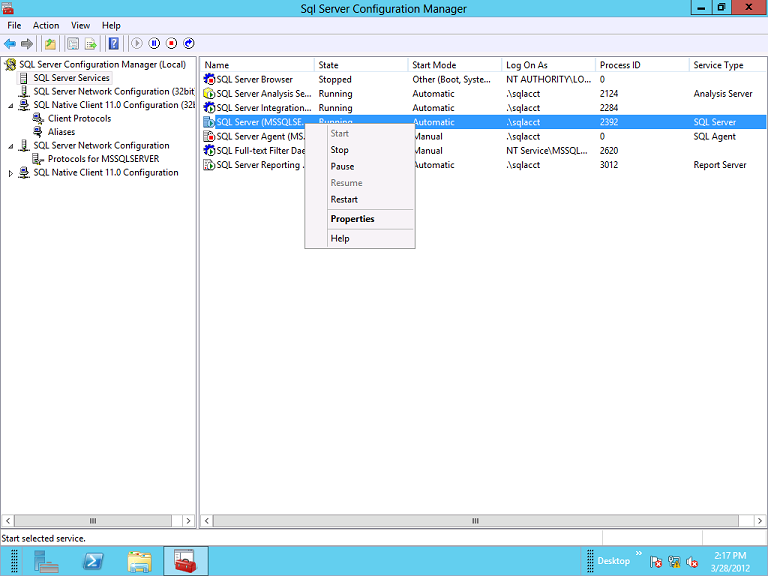Click the Back arrow toolbar icon
768x576 pixels.
pos(10,44)
